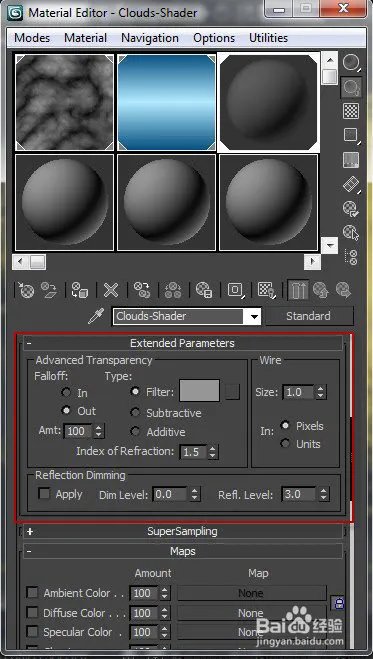373x659 pixels.
Task: Click the vertical sample slot scrollbar thumb
Action: (x=330, y=76)
